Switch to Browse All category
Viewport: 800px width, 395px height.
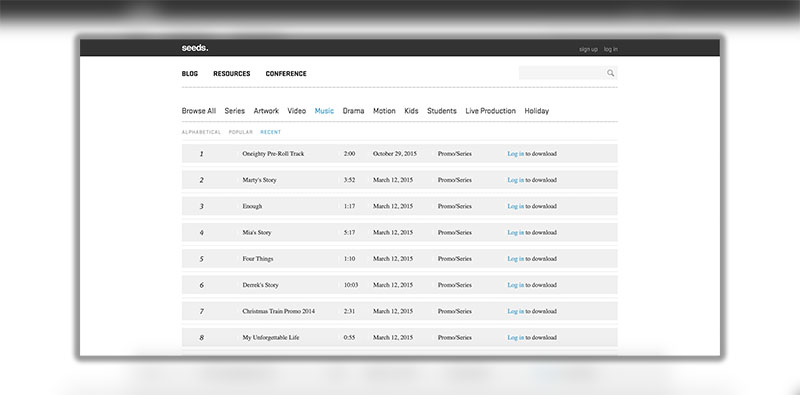(199, 111)
